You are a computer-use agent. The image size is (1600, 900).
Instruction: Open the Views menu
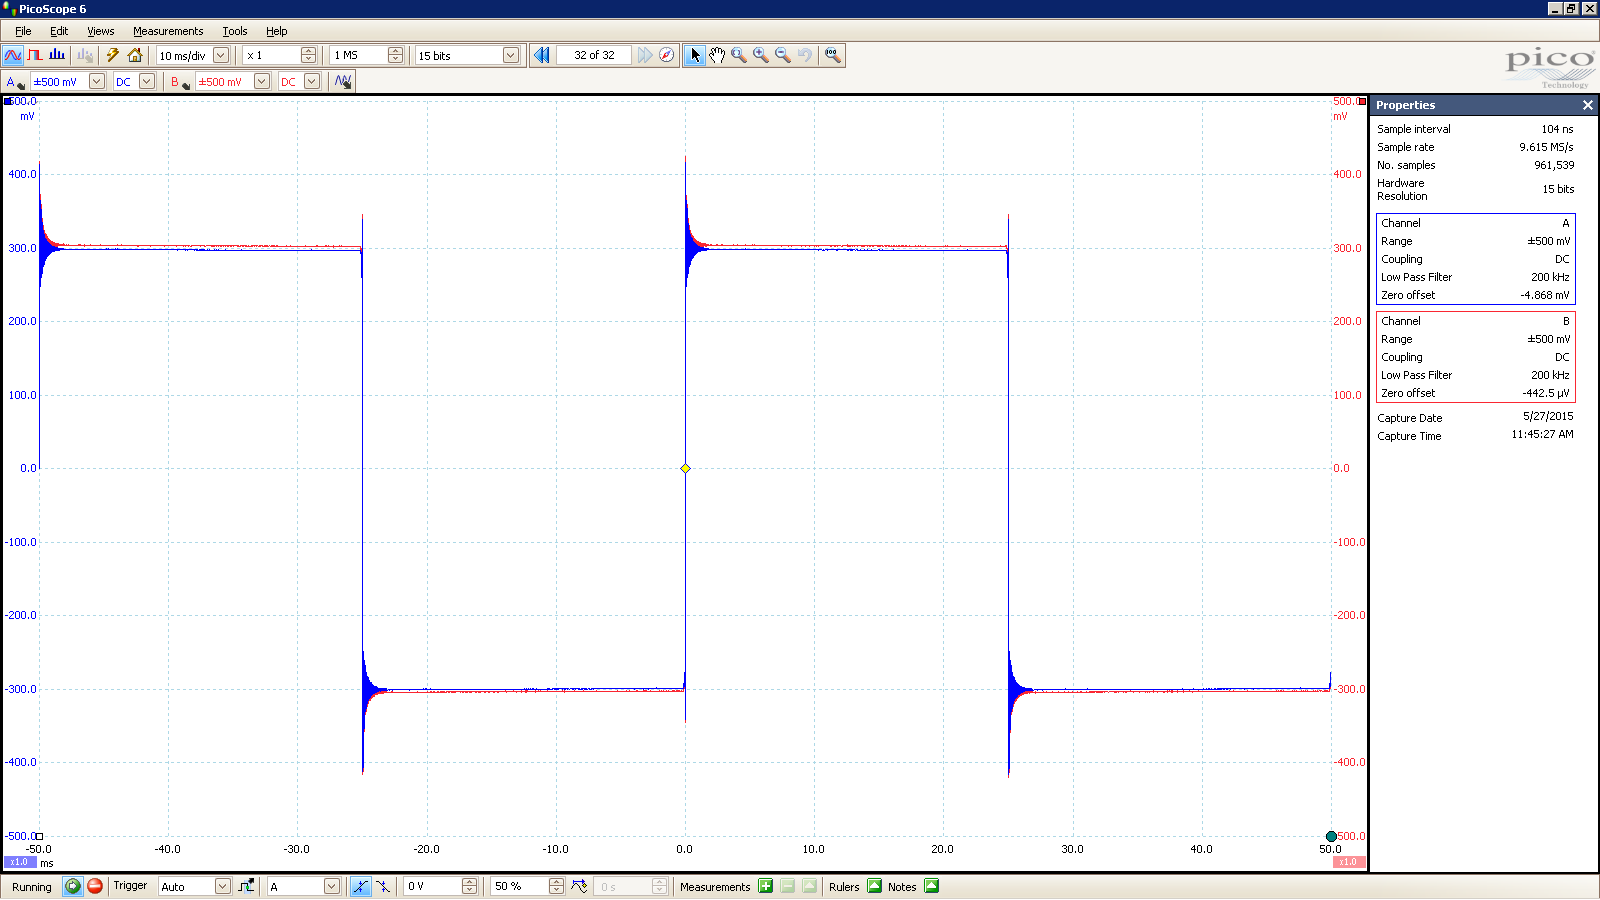(100, 31)
